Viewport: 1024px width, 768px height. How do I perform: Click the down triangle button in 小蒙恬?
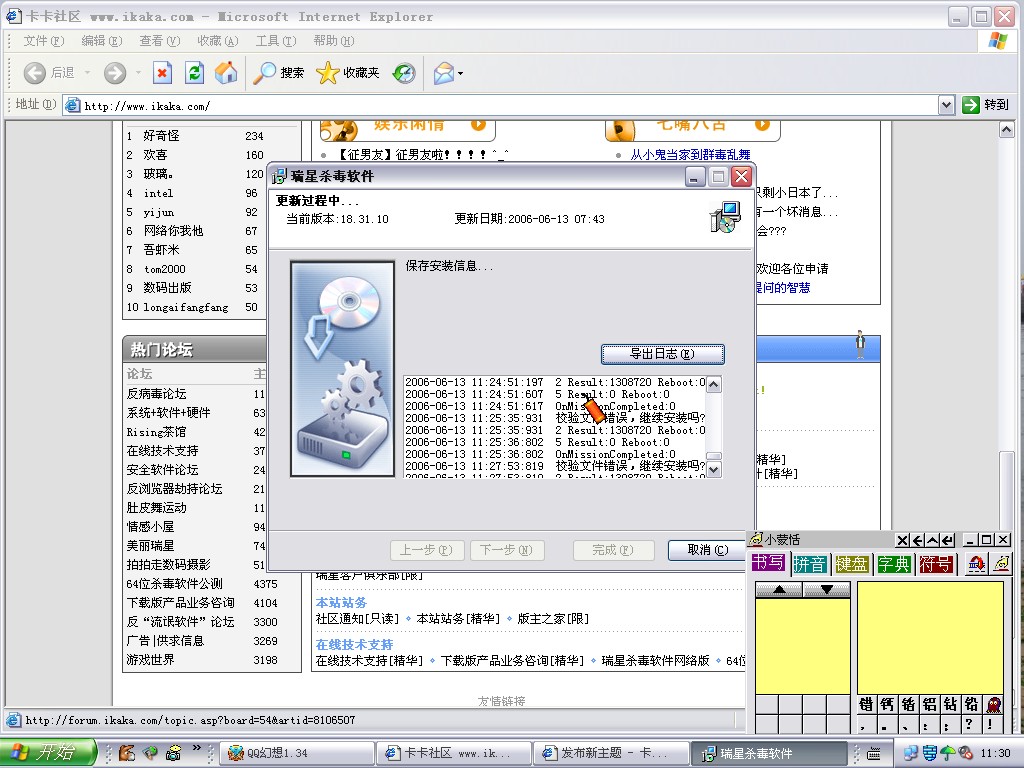827,590
